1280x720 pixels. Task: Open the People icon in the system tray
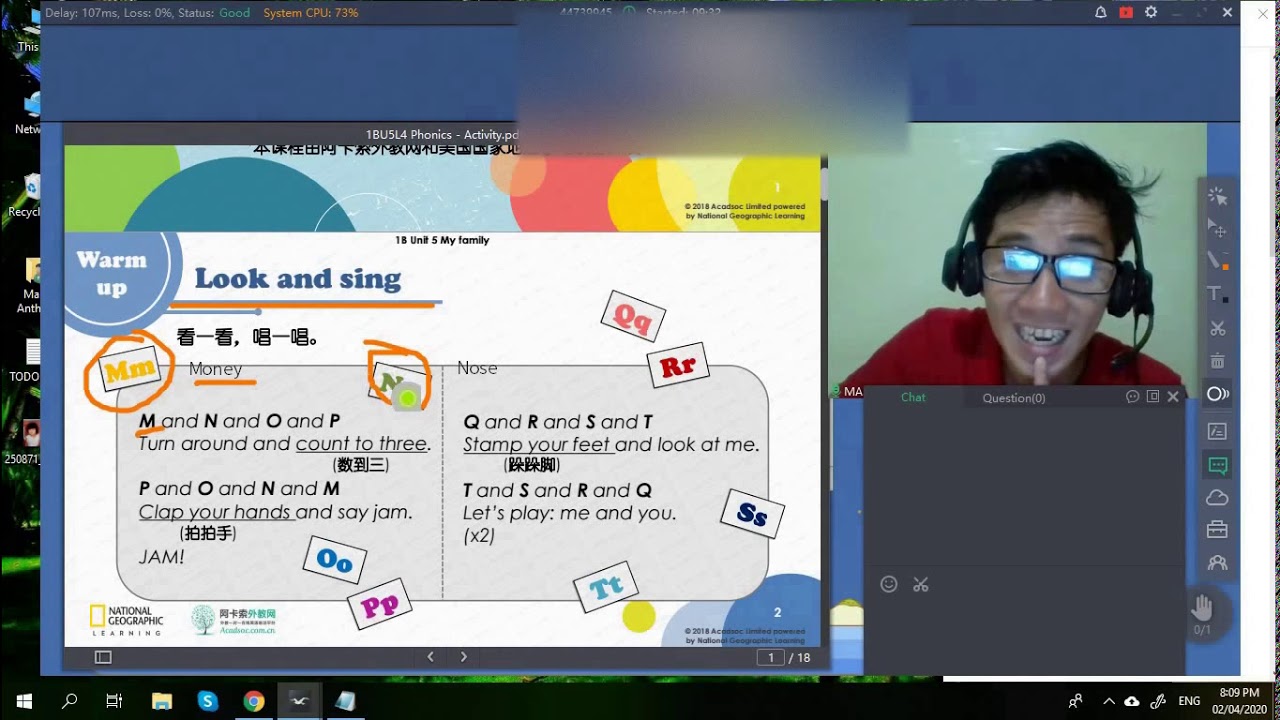tap(1075, 701)
